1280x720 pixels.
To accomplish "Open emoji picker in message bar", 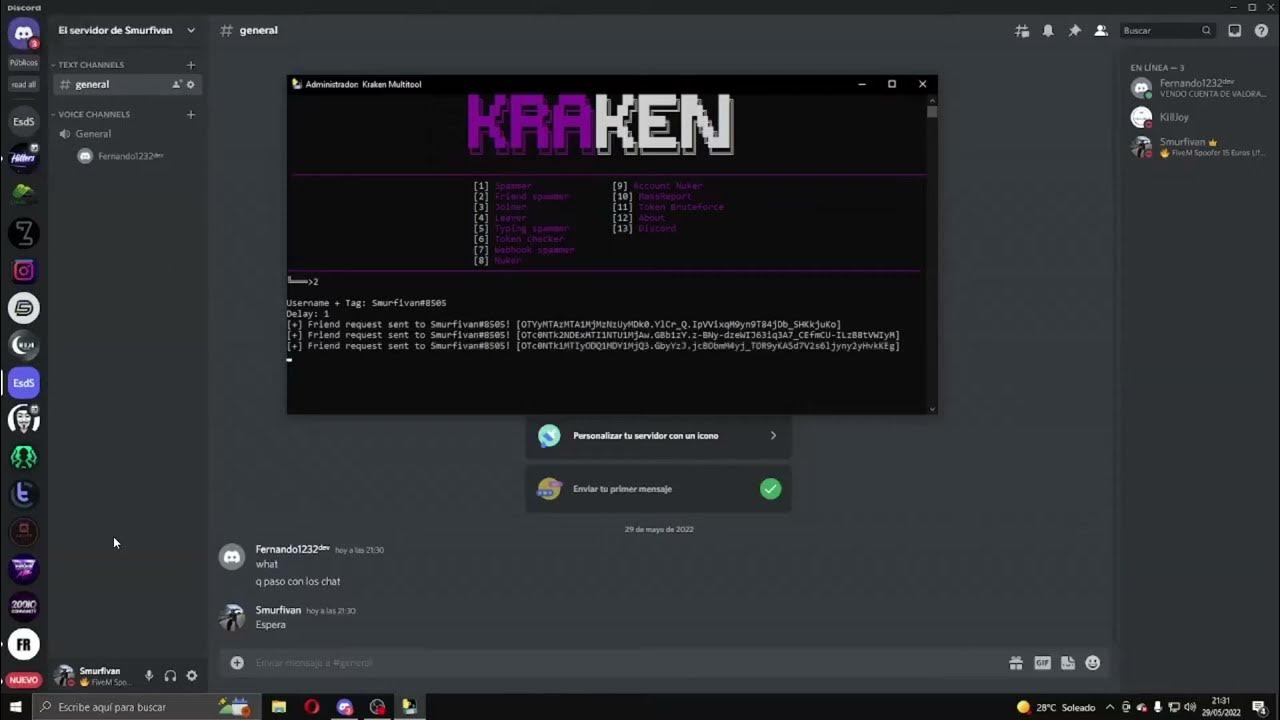I will click(x=1092, y=663).
